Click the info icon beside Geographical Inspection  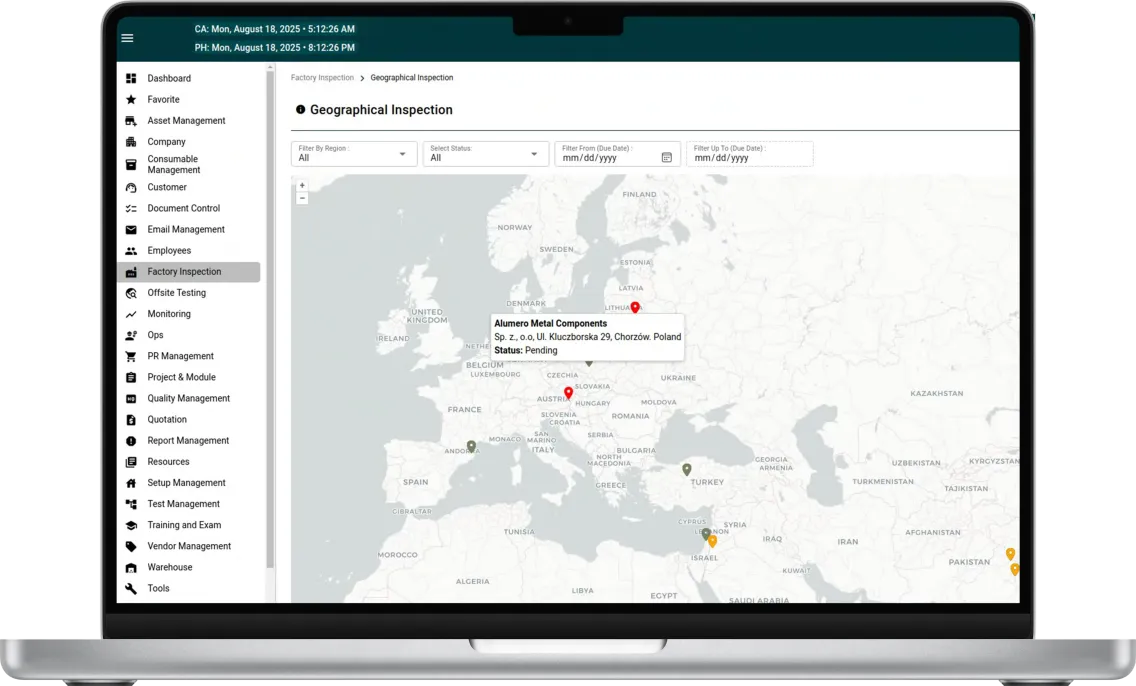[x=300, y=110]
